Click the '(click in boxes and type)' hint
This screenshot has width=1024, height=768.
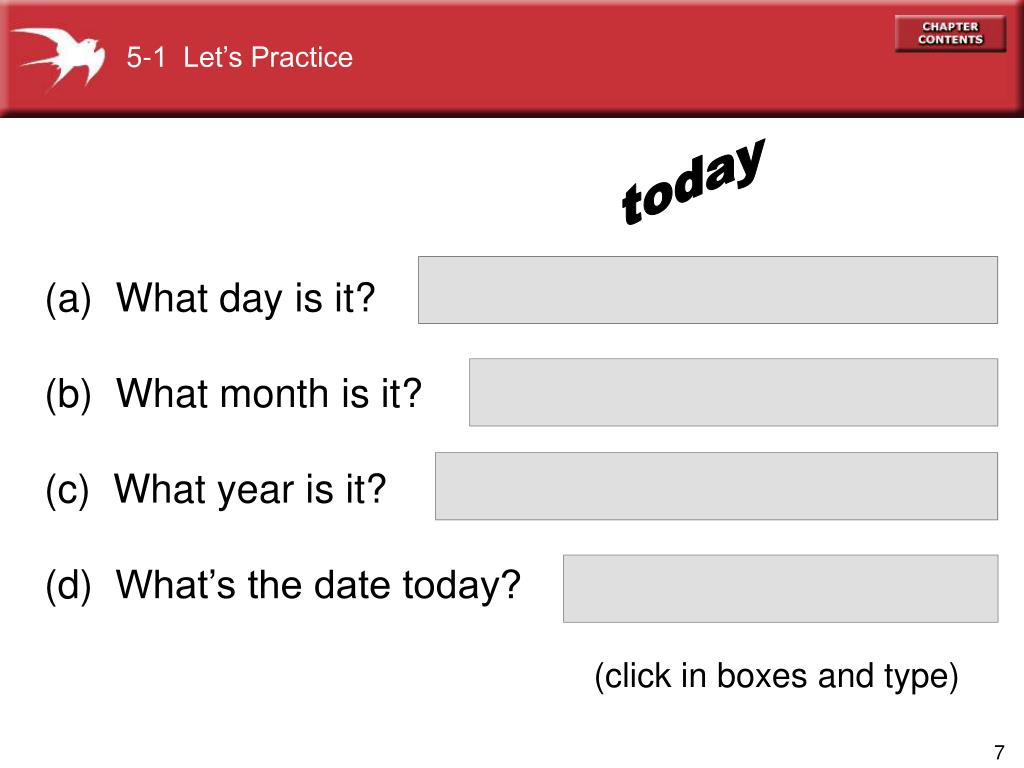(x=776, y=676)
